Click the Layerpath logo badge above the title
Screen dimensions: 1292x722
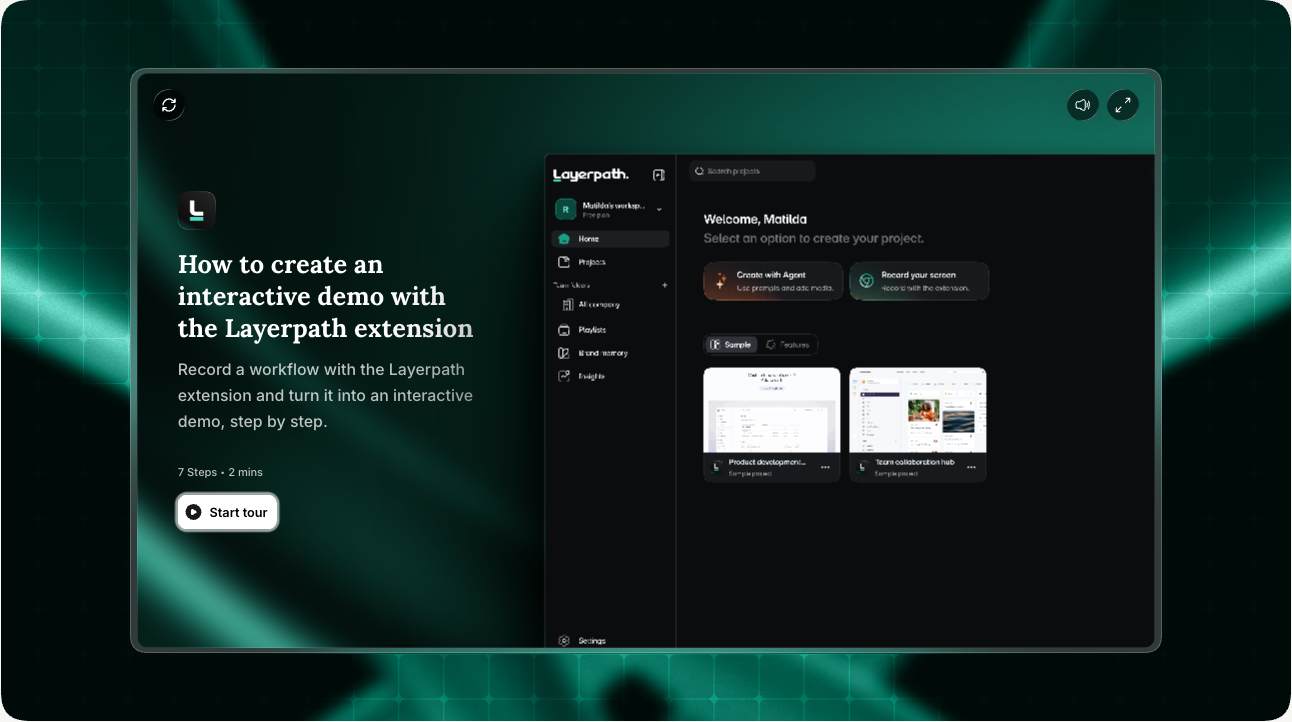197,211
